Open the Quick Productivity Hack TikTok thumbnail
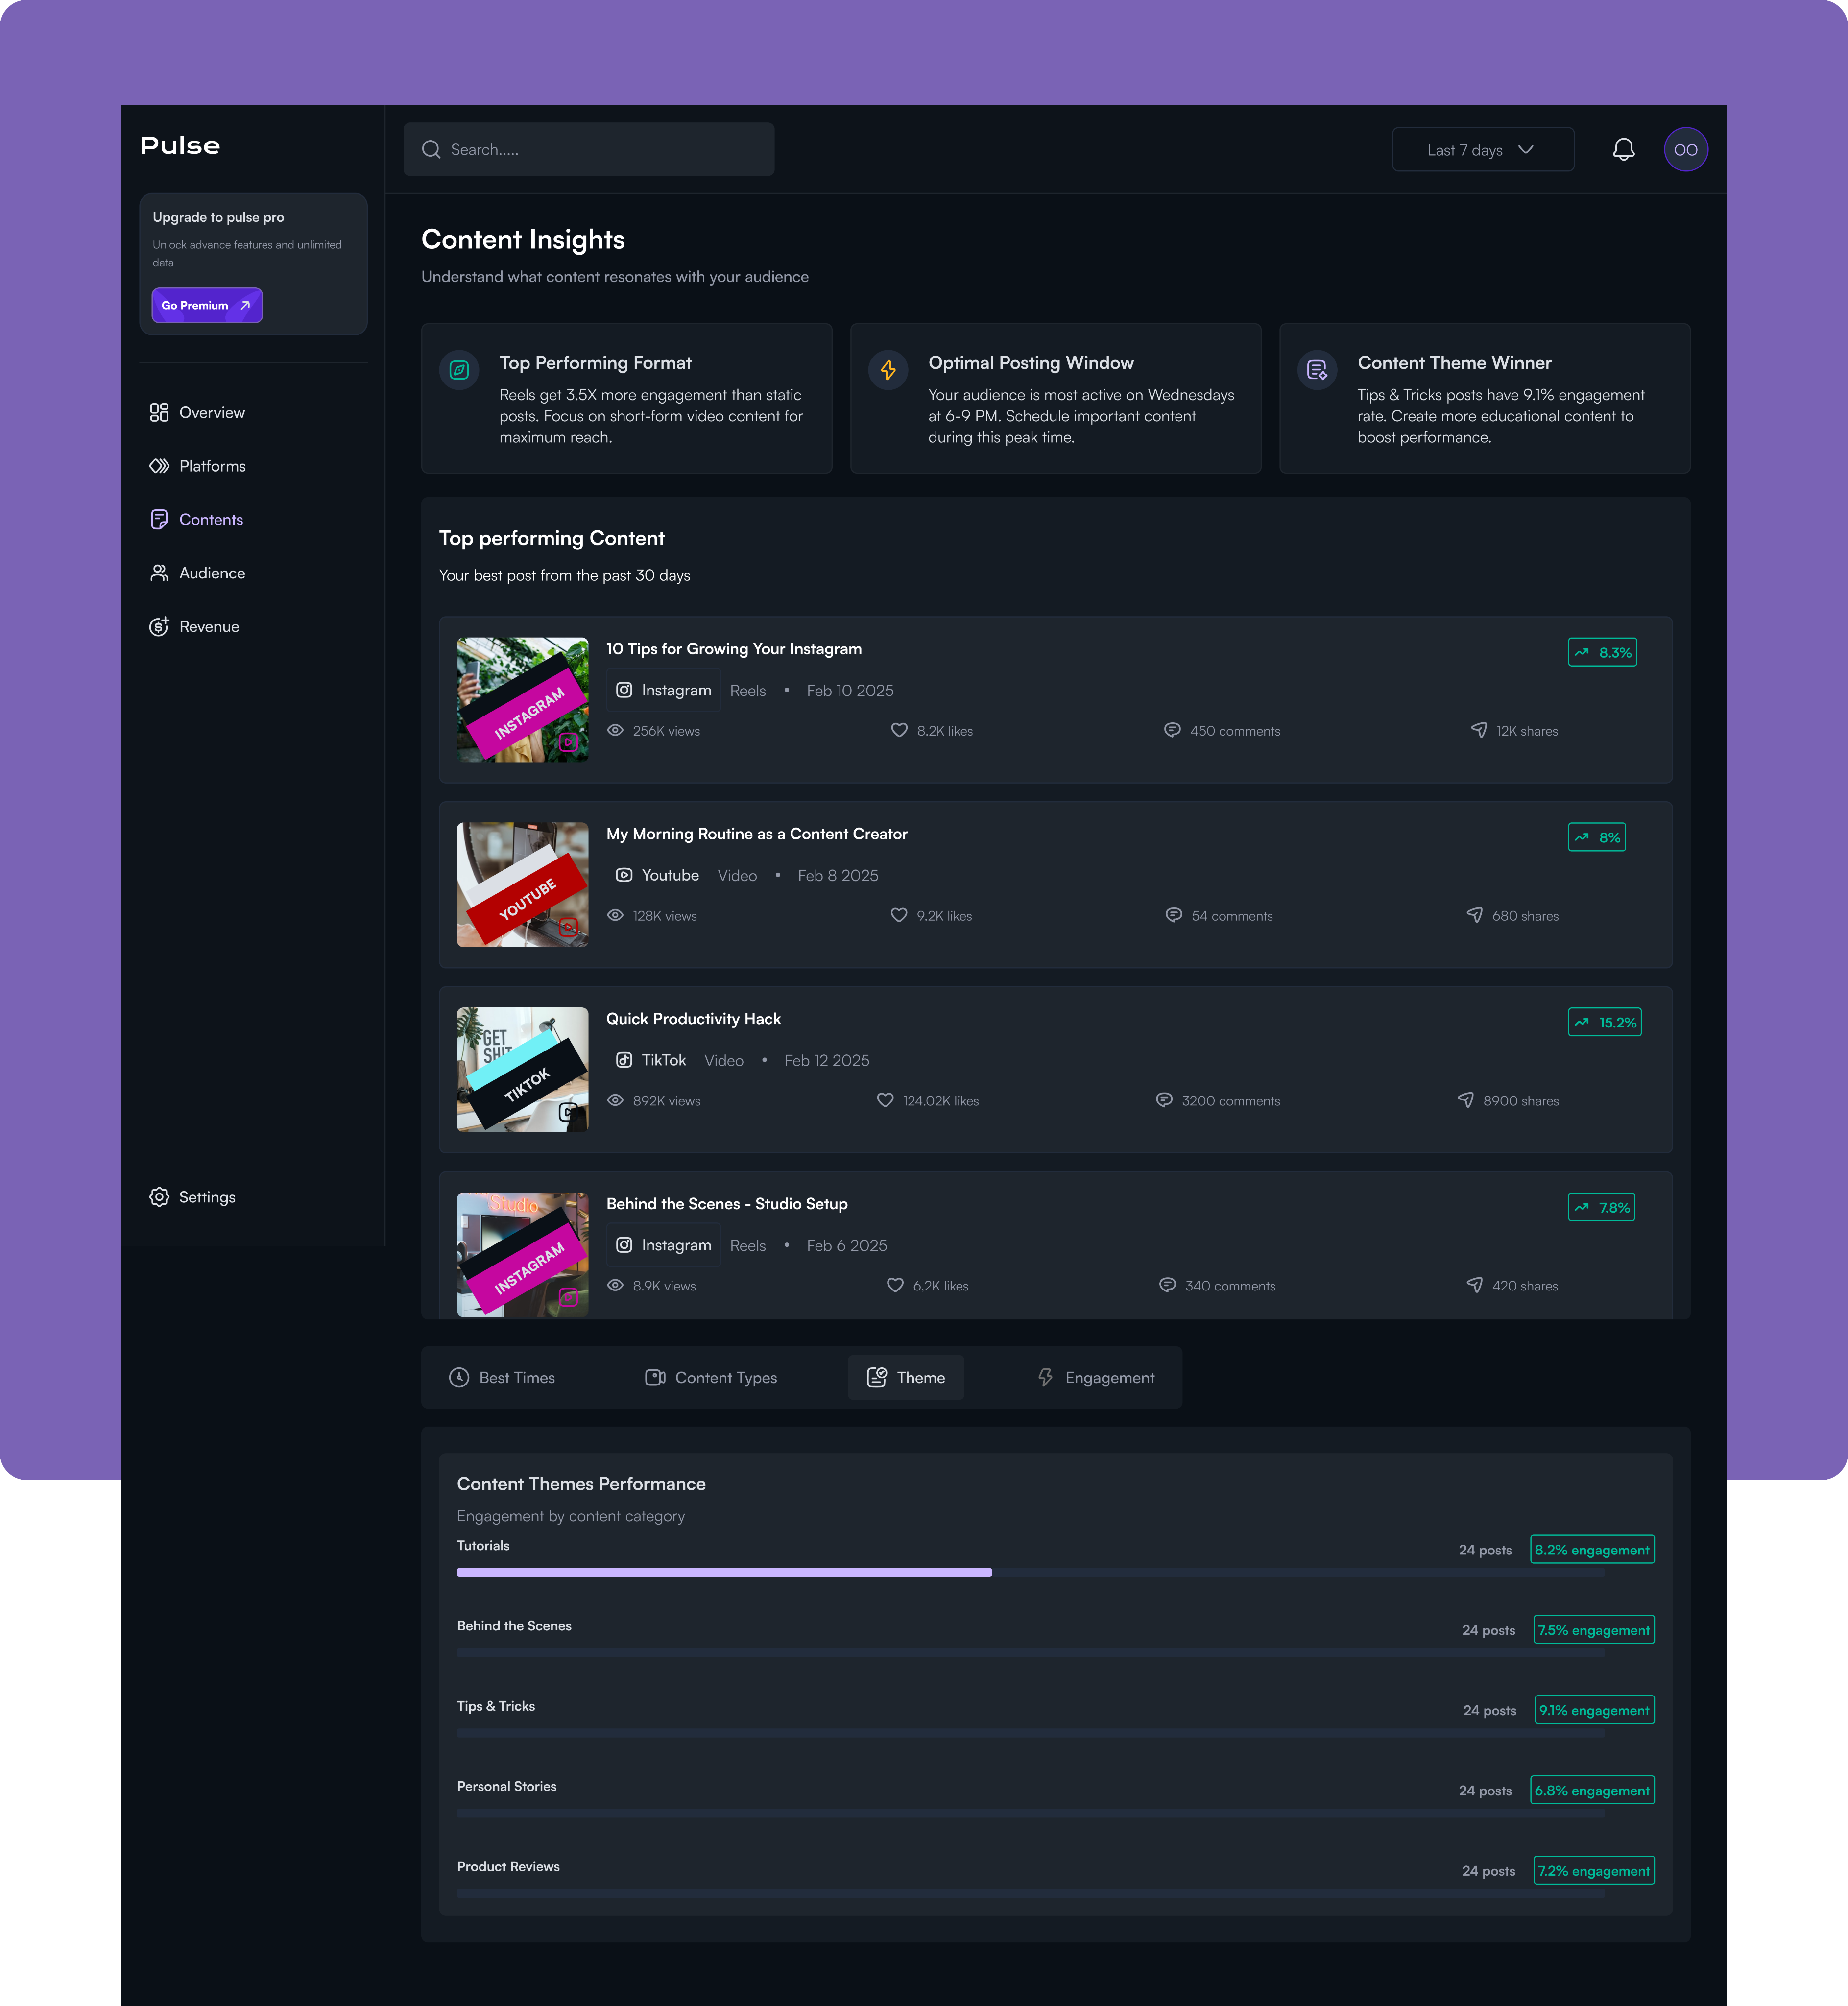1848x2006 pixels. point(522,1069)
